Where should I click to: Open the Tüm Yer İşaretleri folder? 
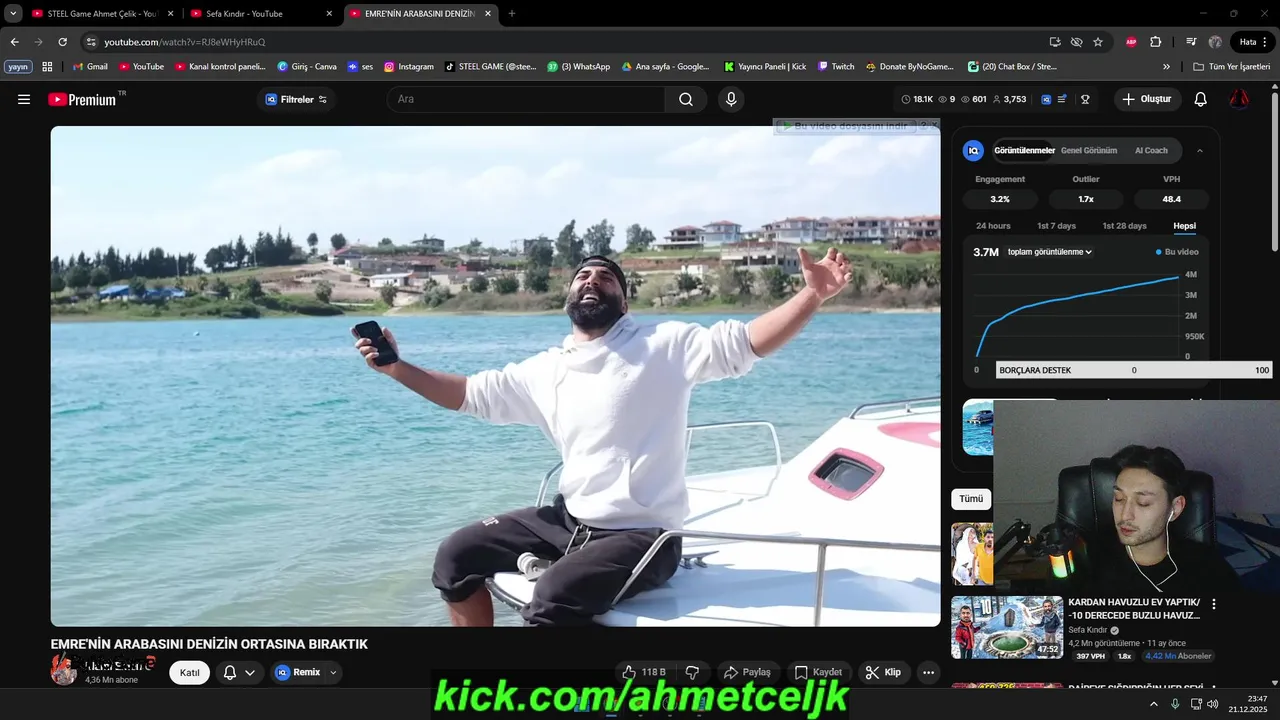pyautogui.click(x=1231, y=67)
